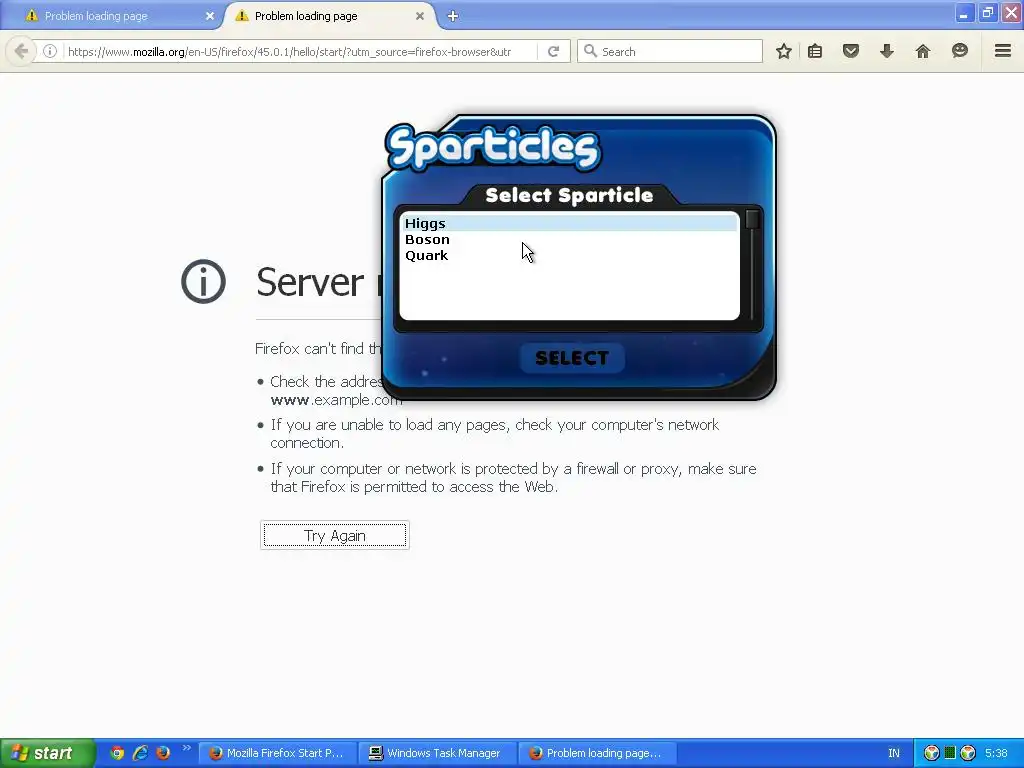Choose Boson in the Sparticle list
This screenshot has height=768, width=1024.
pyautogui.click(x=568, y=239)
